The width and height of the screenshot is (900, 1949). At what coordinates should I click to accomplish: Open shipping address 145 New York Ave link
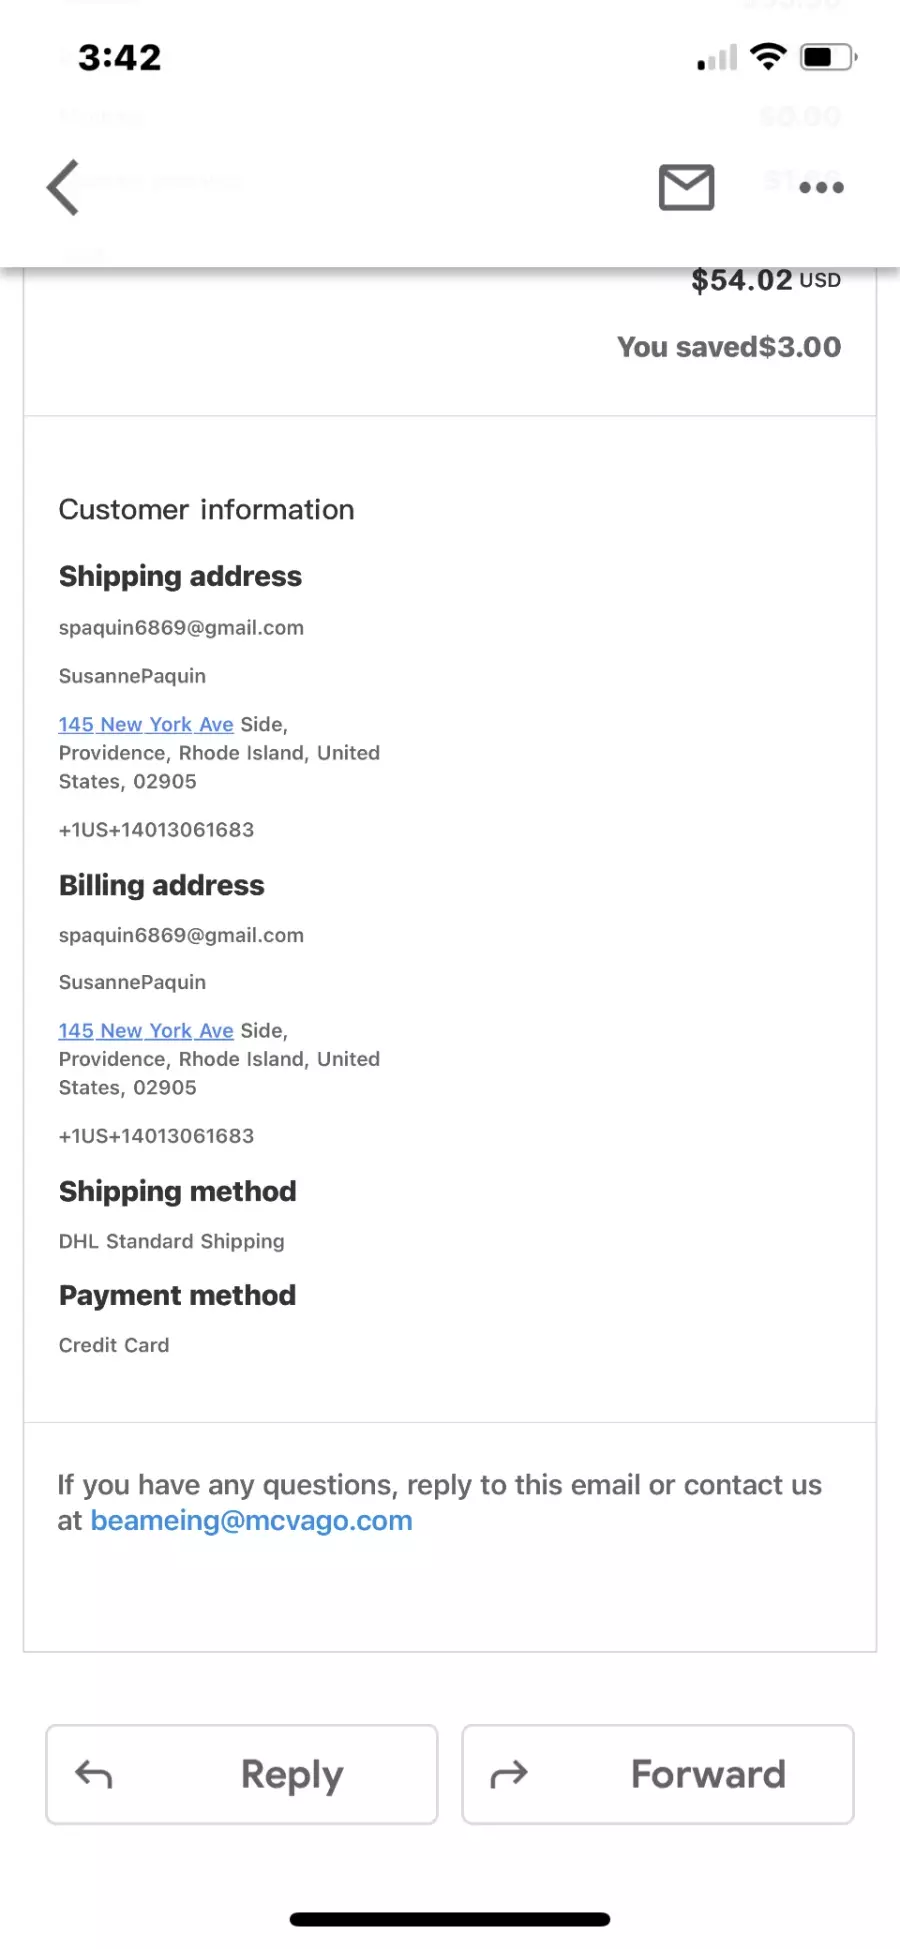(146, 724)
